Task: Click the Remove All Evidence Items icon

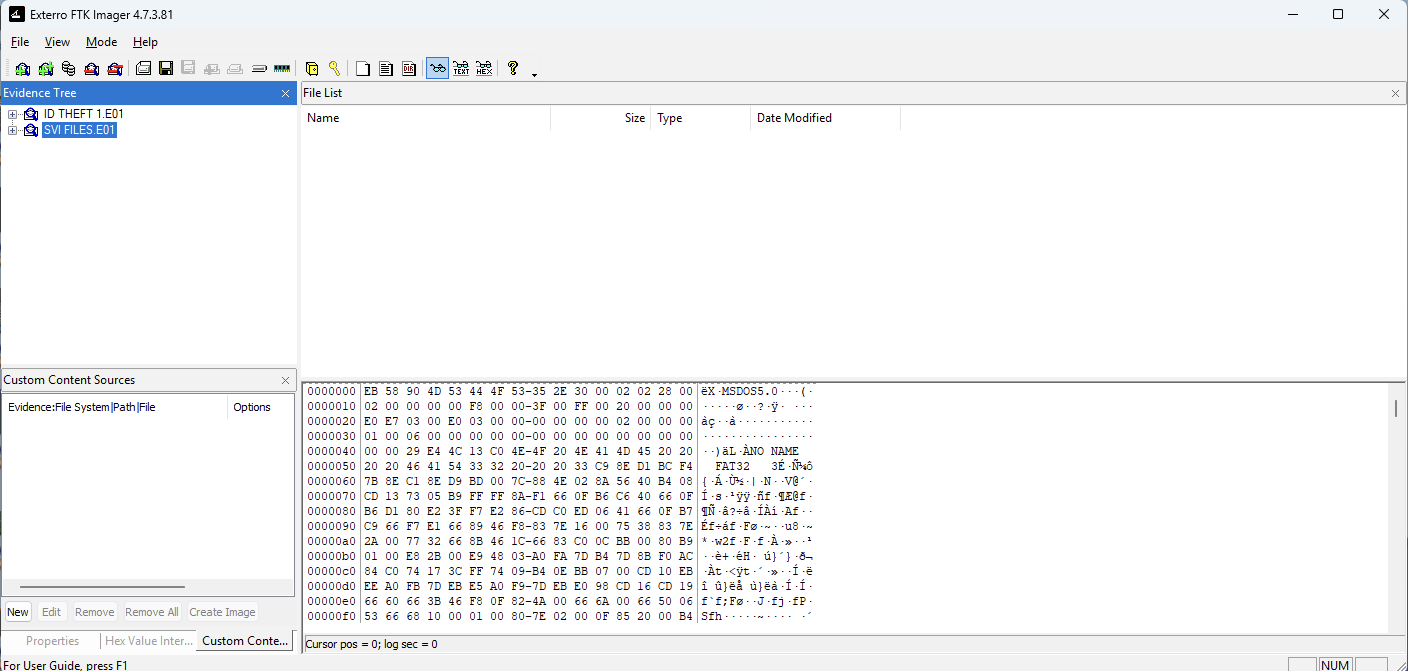Action: click(115, 69)
